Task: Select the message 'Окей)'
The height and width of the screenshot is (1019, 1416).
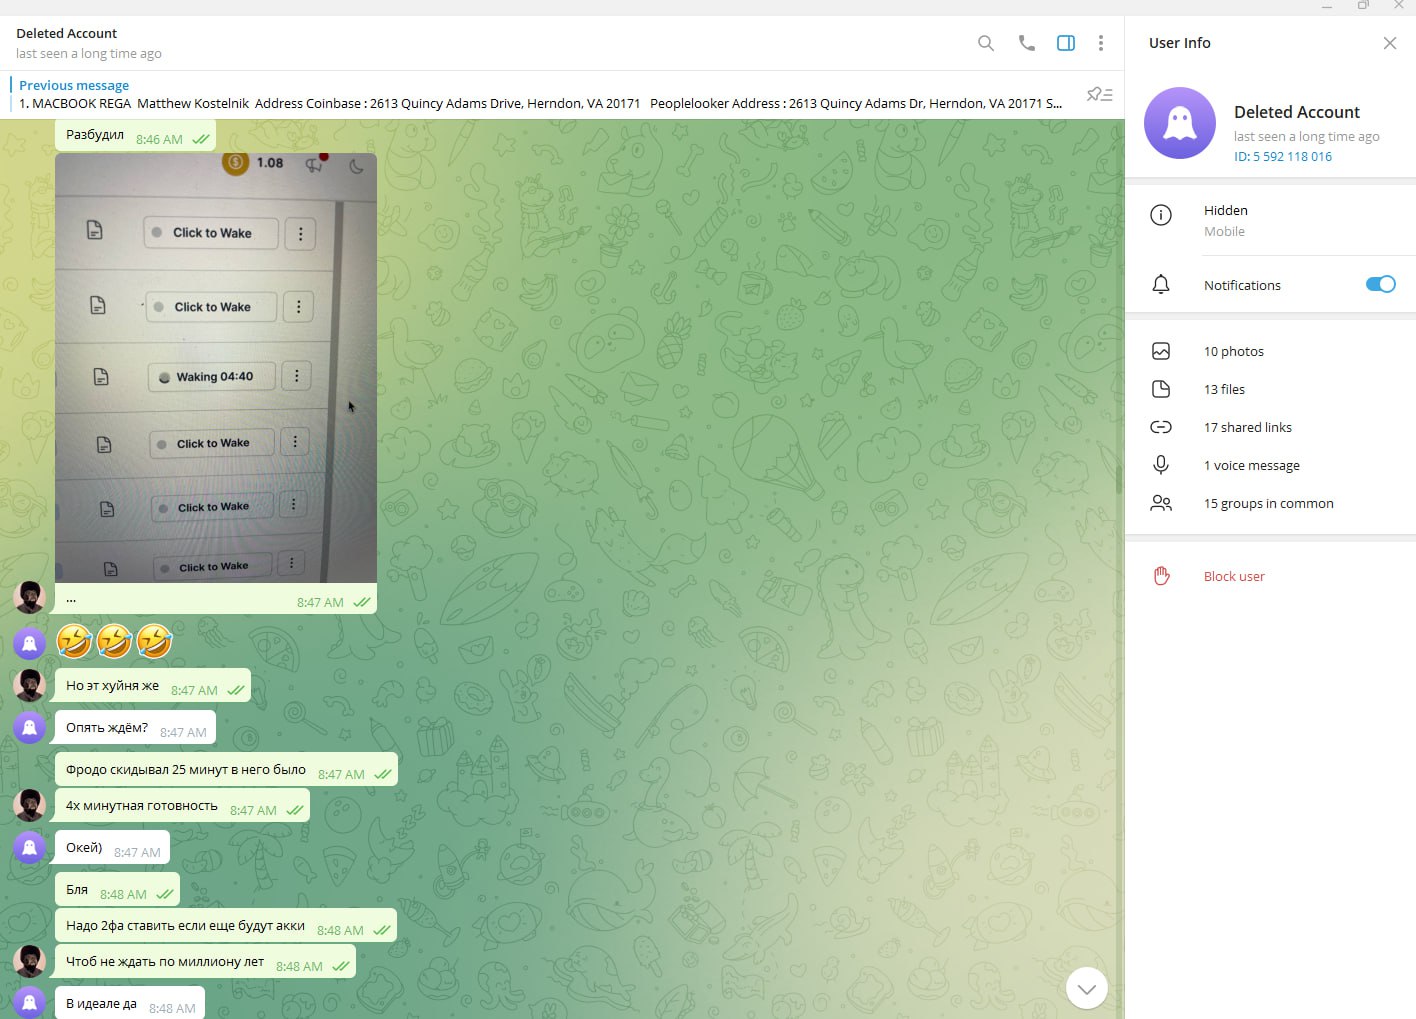Action: point(112,848)
